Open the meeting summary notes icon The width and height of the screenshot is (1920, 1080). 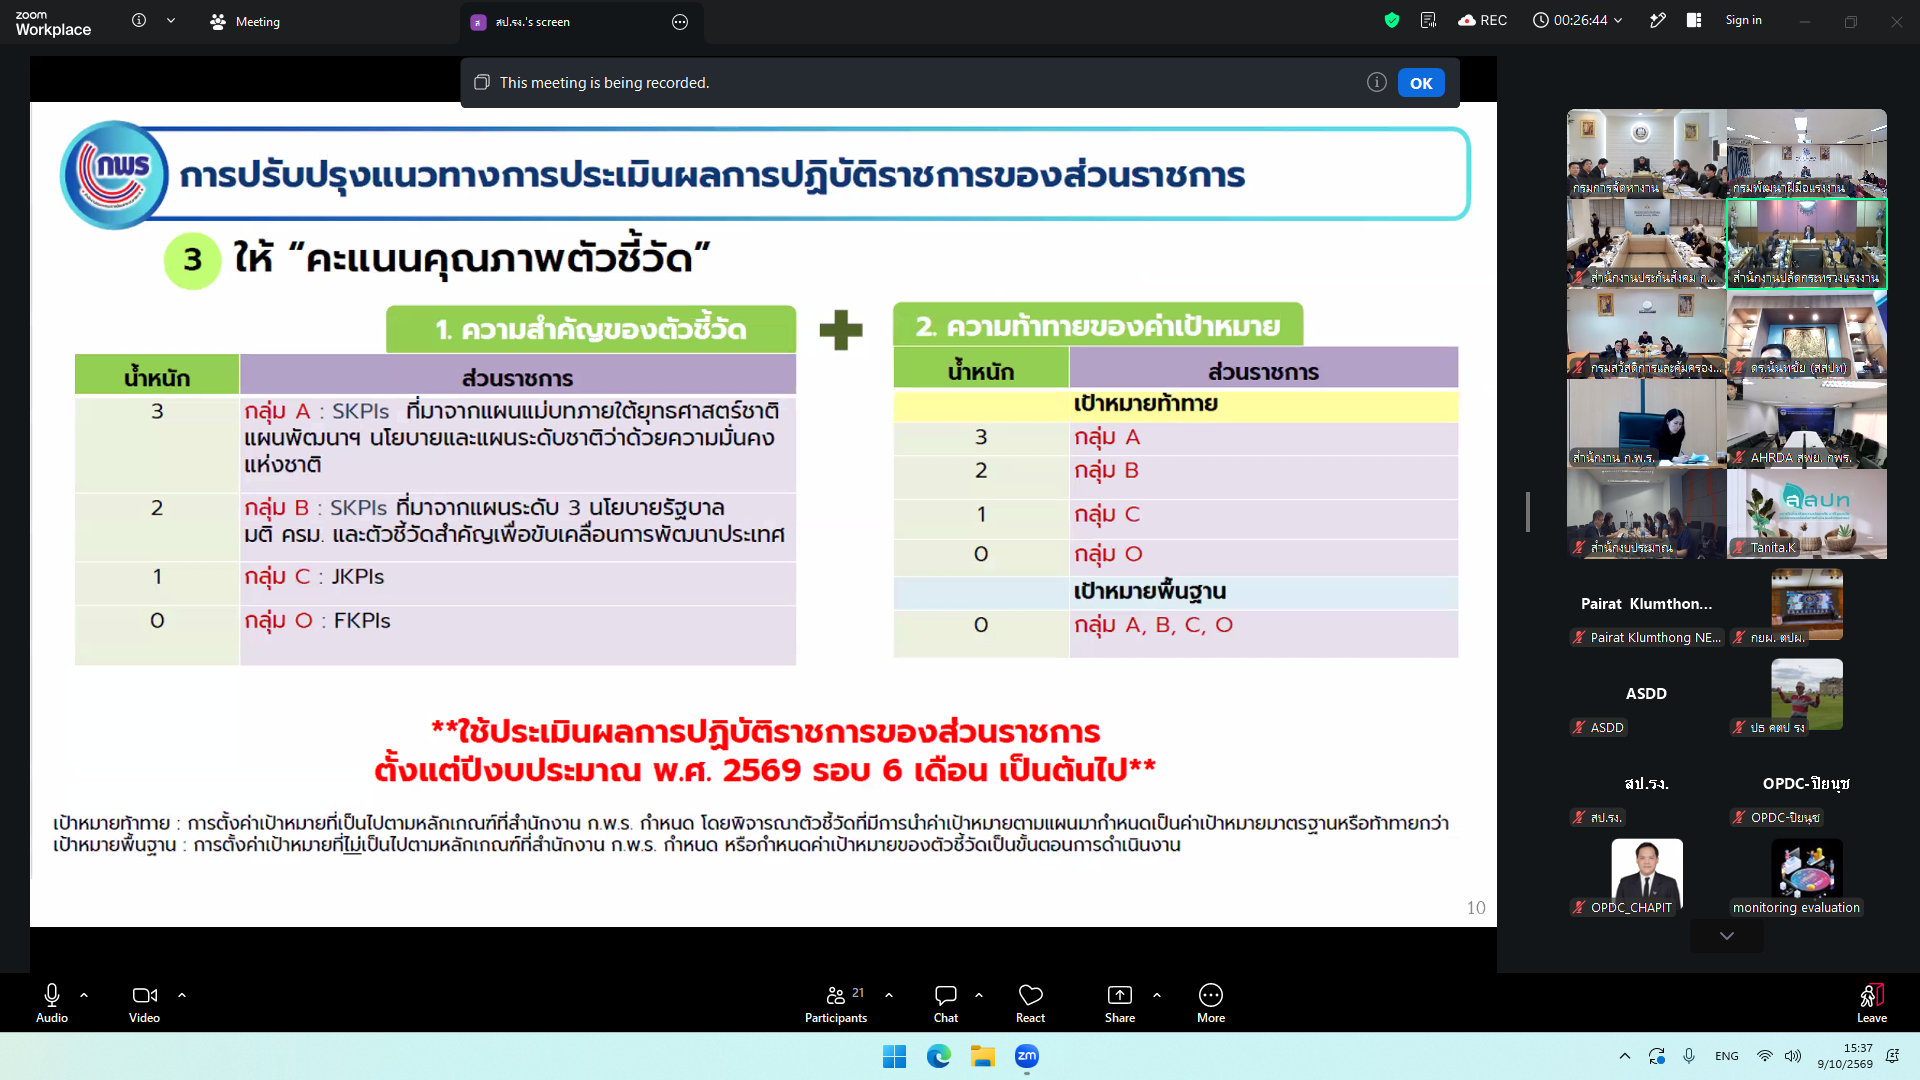pyautogui.click(x=1428, y=20)
